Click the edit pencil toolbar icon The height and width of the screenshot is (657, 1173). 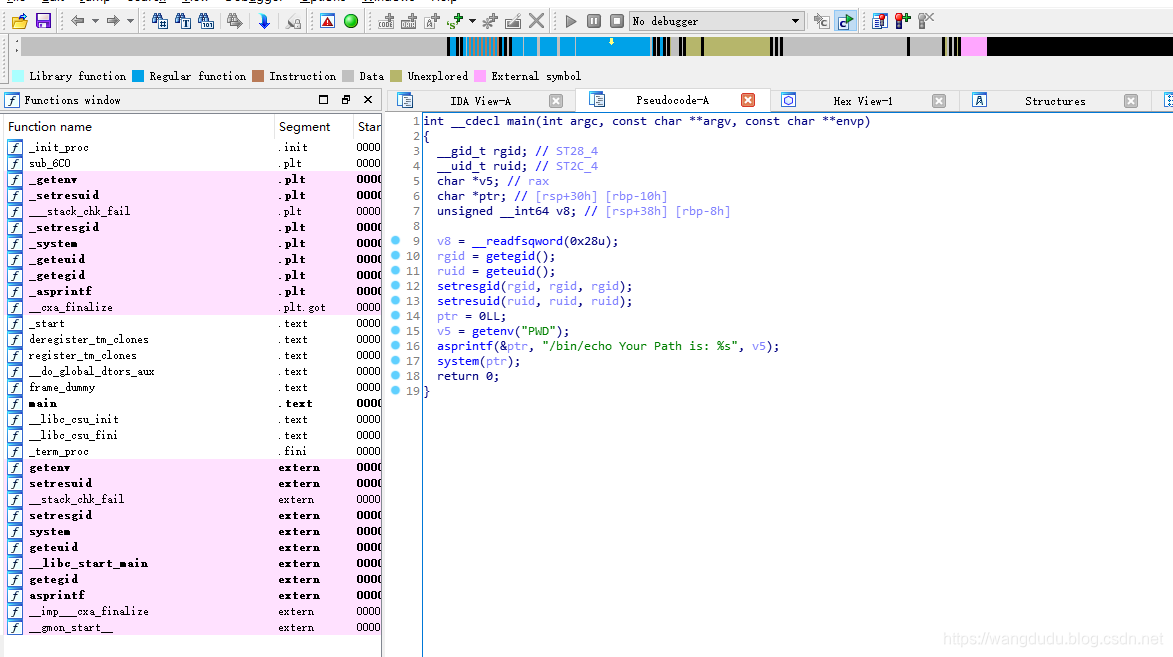tap(513, 21)
